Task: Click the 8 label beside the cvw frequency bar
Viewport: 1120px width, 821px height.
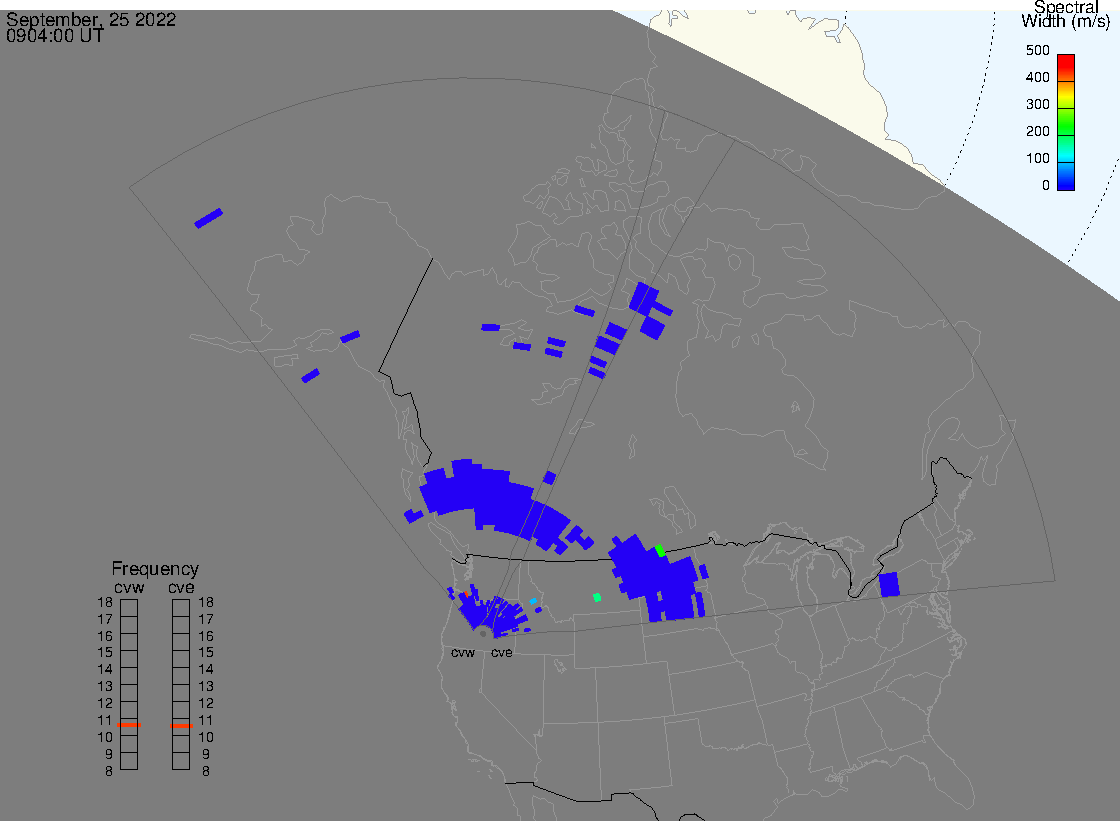Action: (109, 771)
